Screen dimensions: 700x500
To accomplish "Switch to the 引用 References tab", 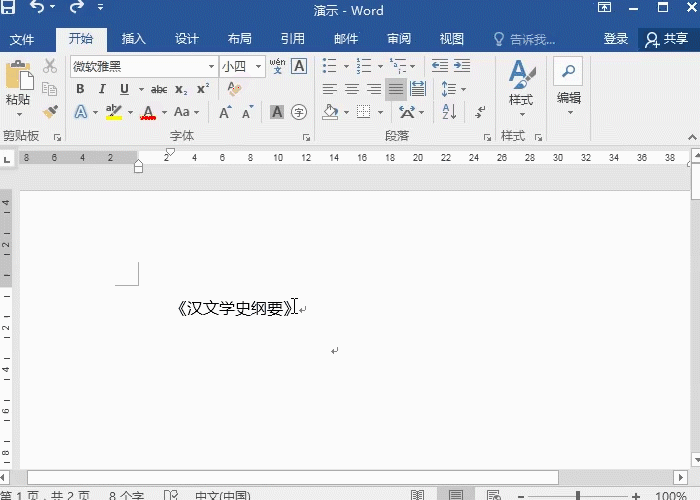I will pos(293,39).
